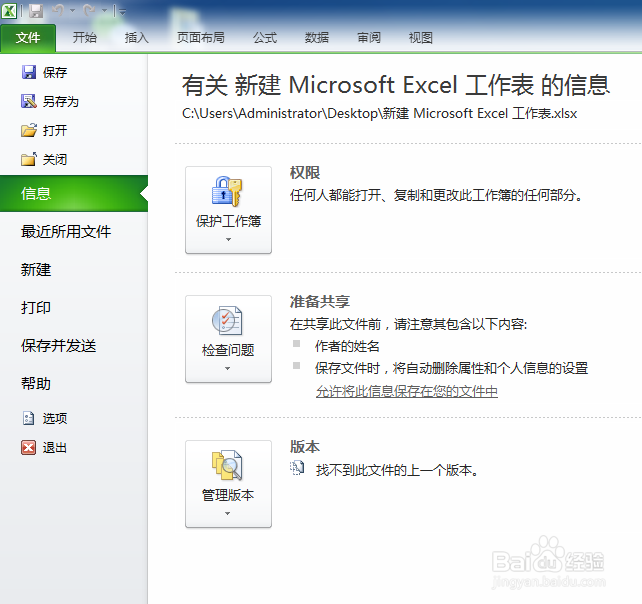Click the 保存文件时，将自动删除属性 list entry
This screenshot has height=604, width=642.
pos(451,368)
